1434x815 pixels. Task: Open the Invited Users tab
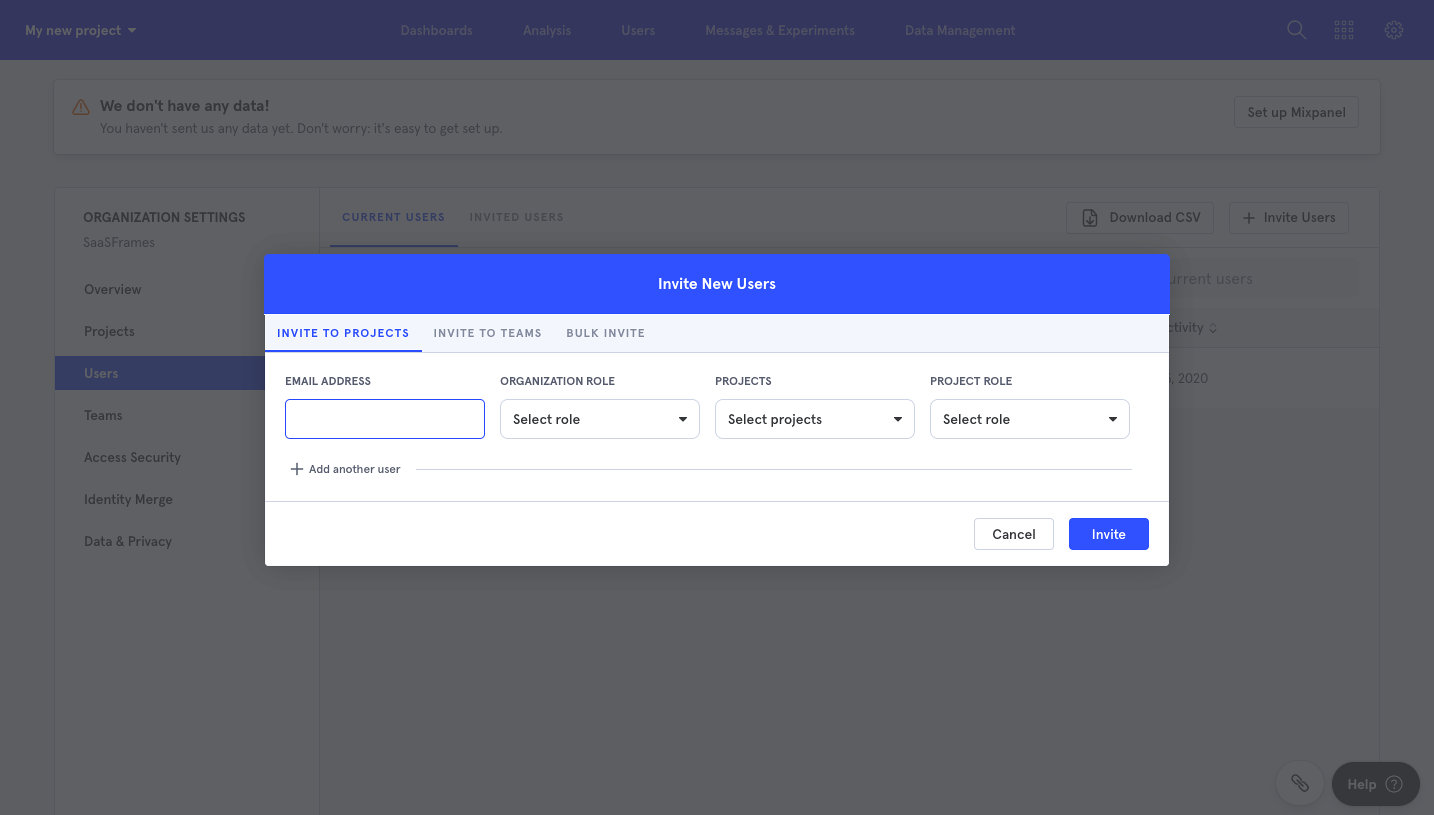pyautogui.click(x=516, y=217)
